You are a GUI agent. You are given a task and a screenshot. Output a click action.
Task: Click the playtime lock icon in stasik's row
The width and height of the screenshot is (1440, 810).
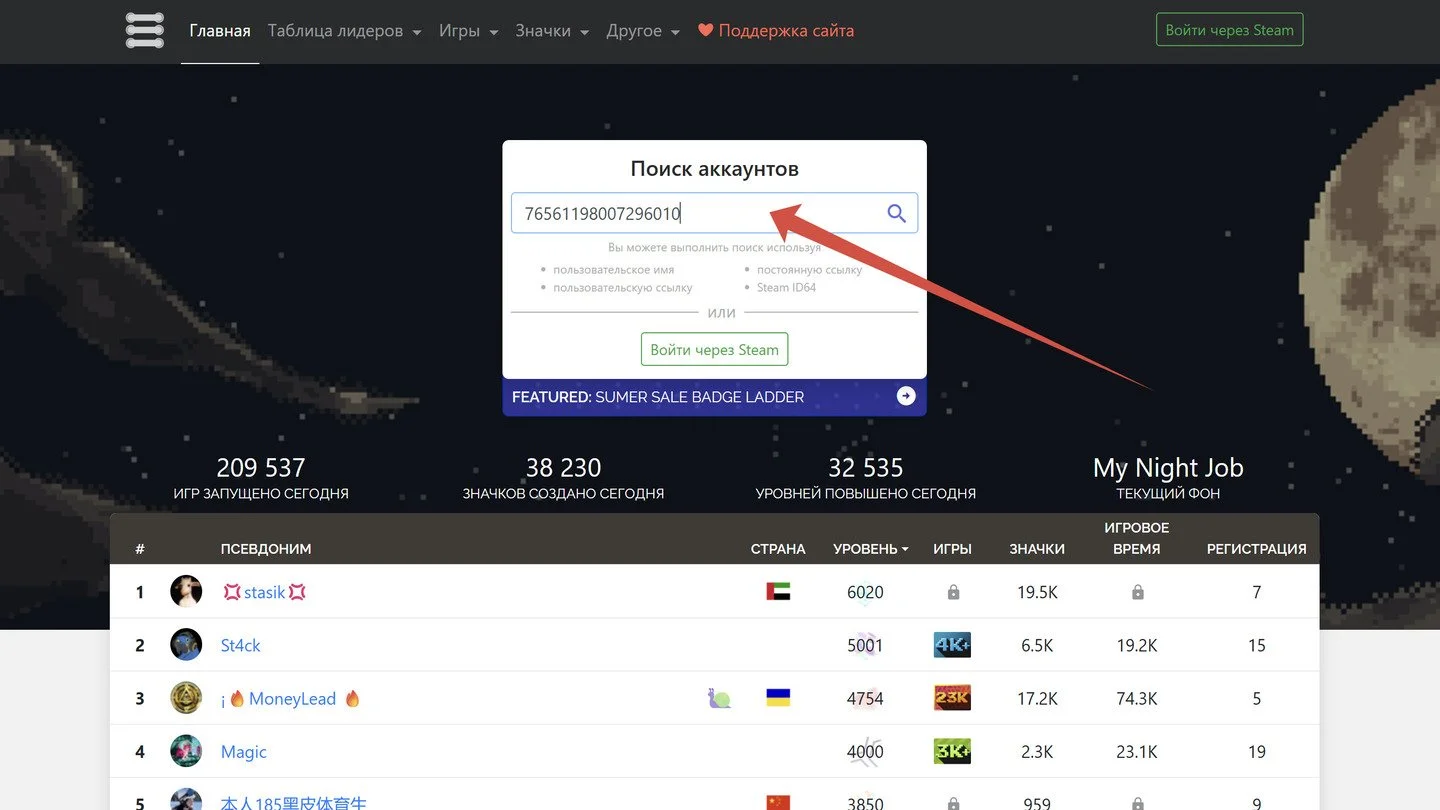pyautogui.click(x=1137, y=592)
